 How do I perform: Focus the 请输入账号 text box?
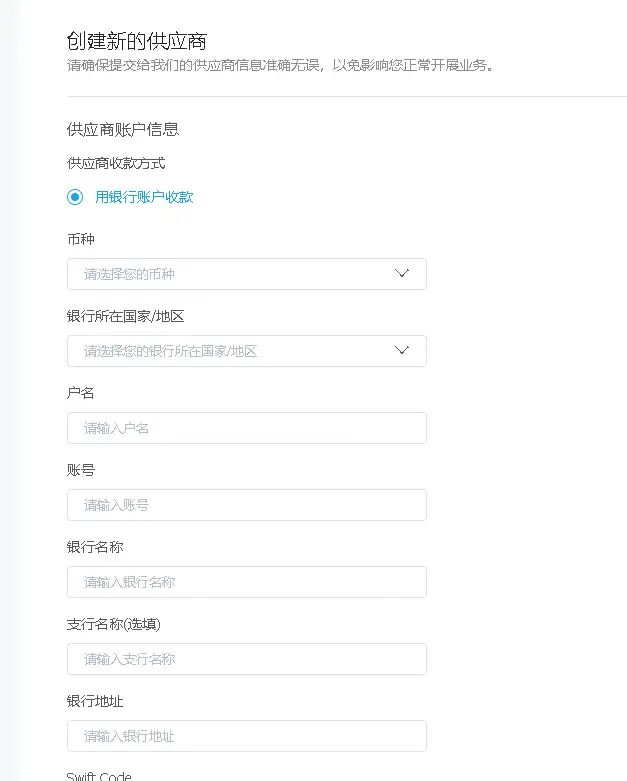tap(246, 505)
